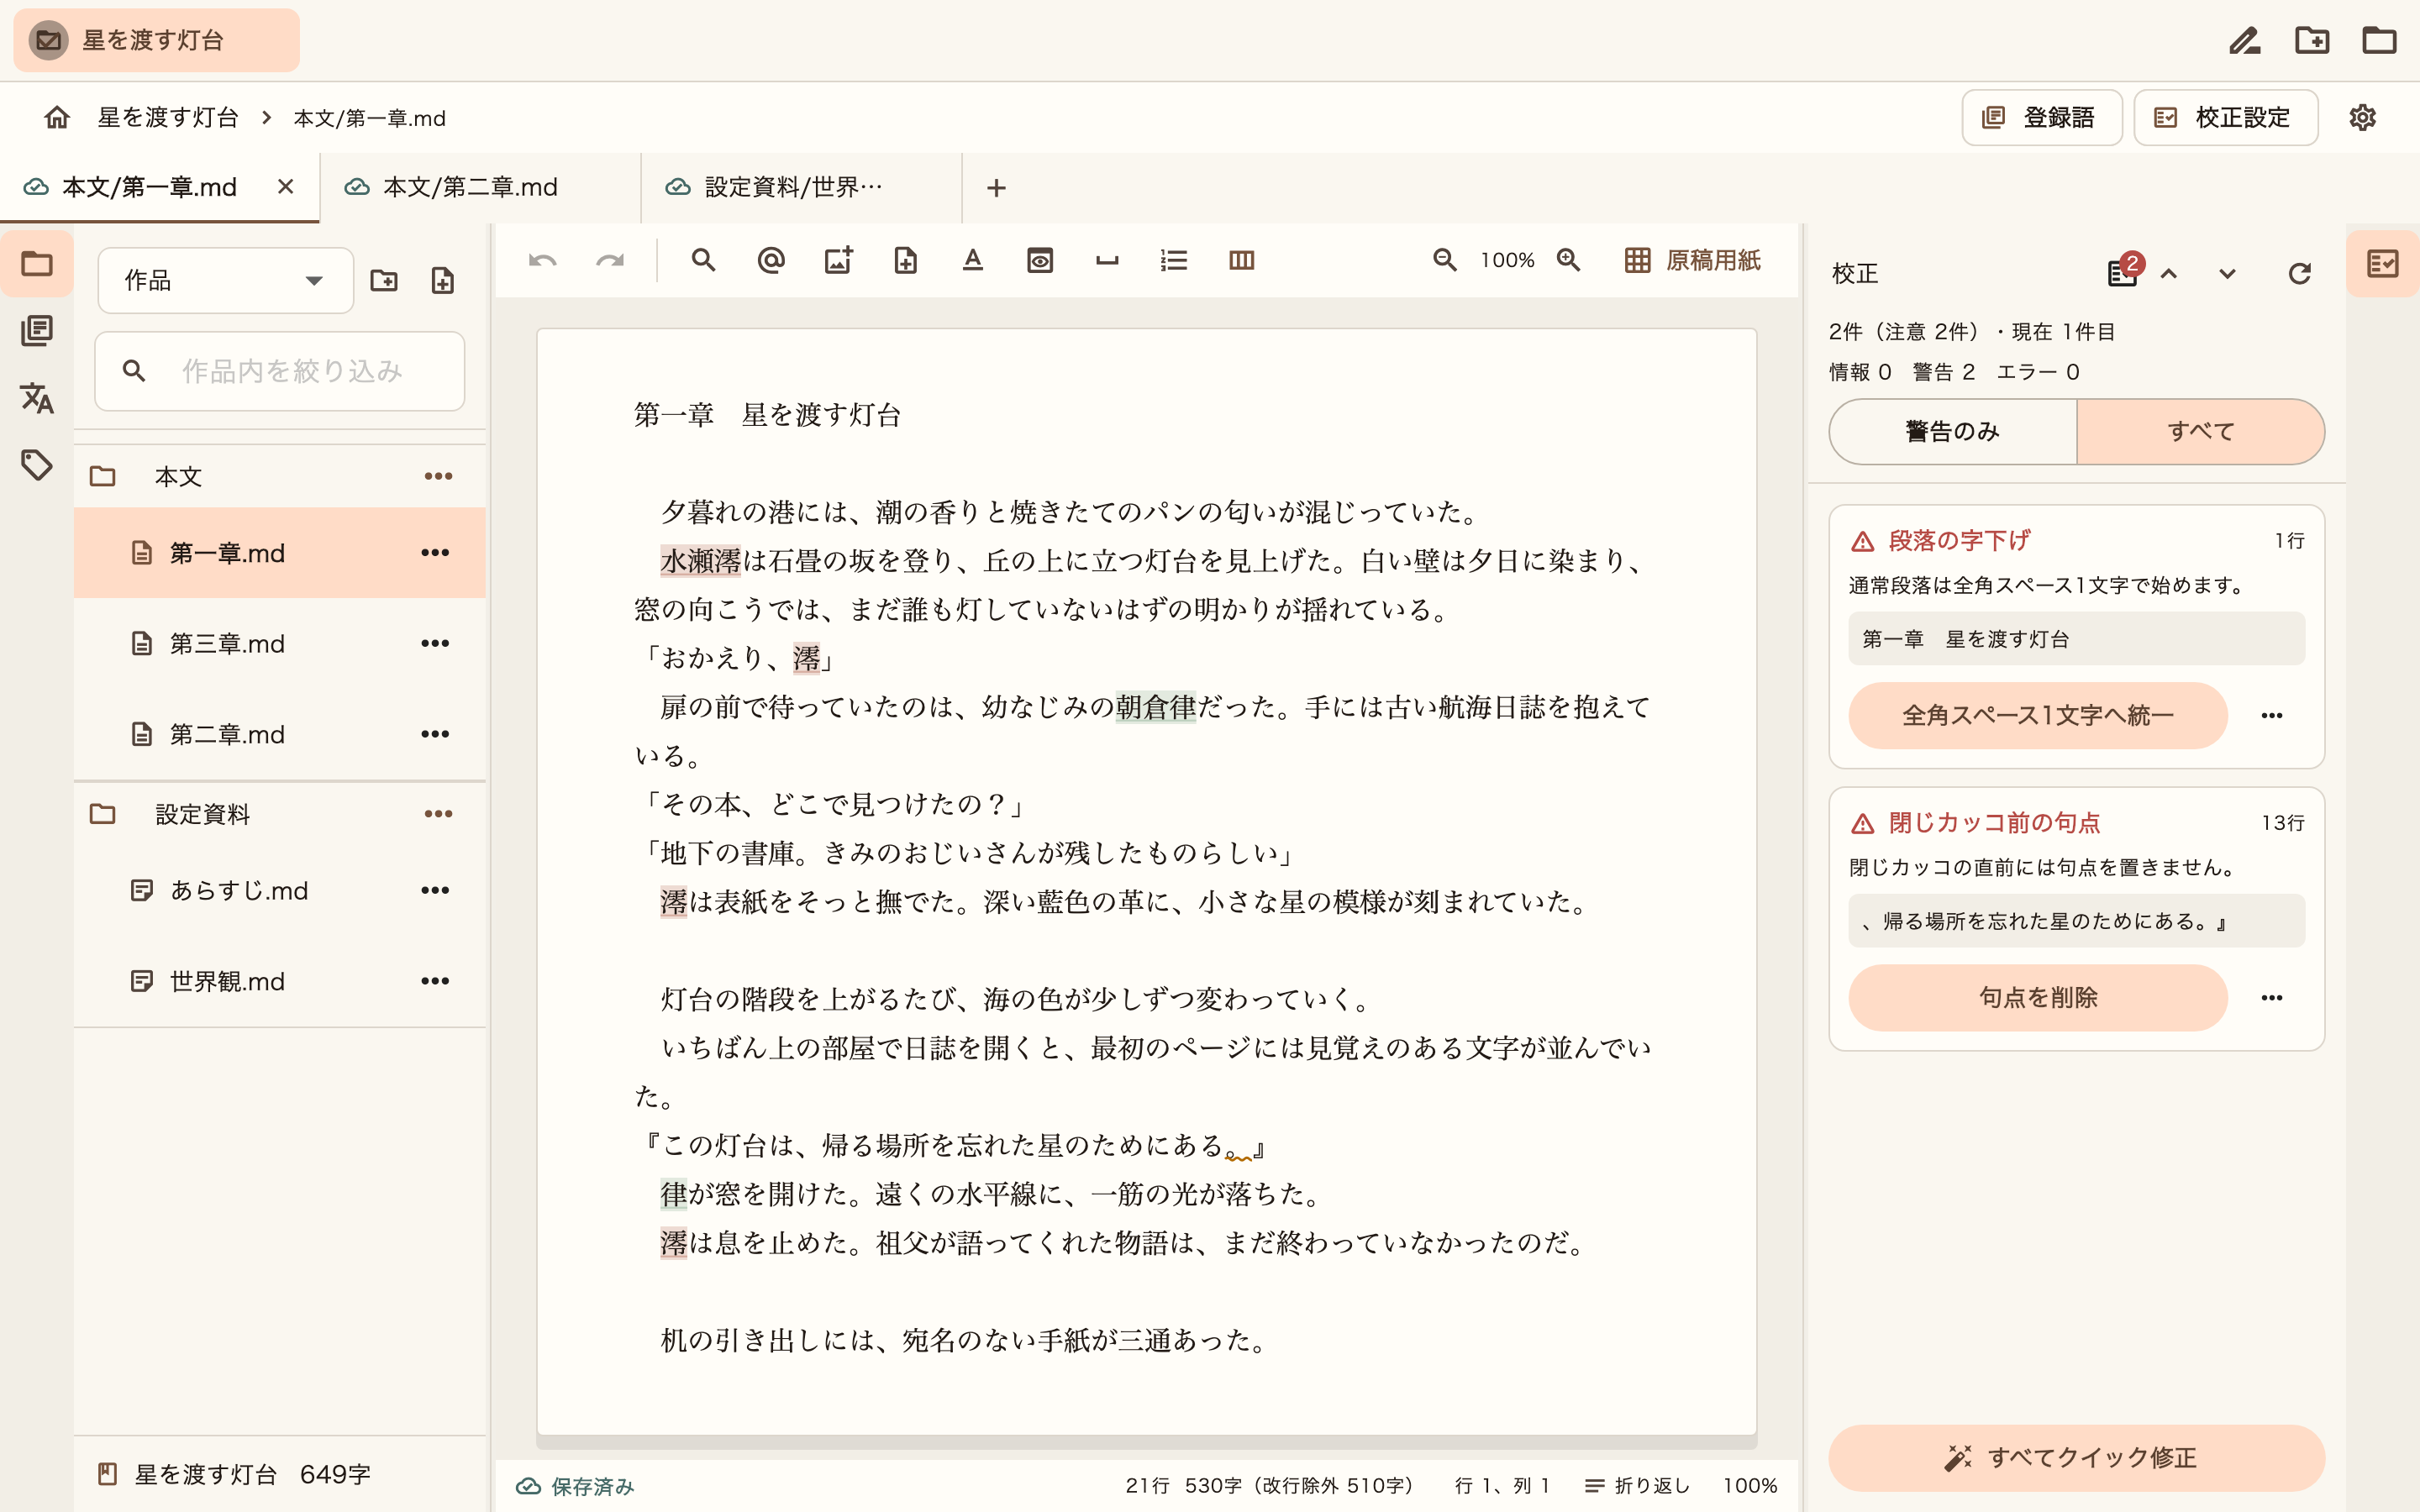This screenshot has height=1512, width=2420.
Task: Open more options for 本文 folder
Action: [x=438, y=476]
